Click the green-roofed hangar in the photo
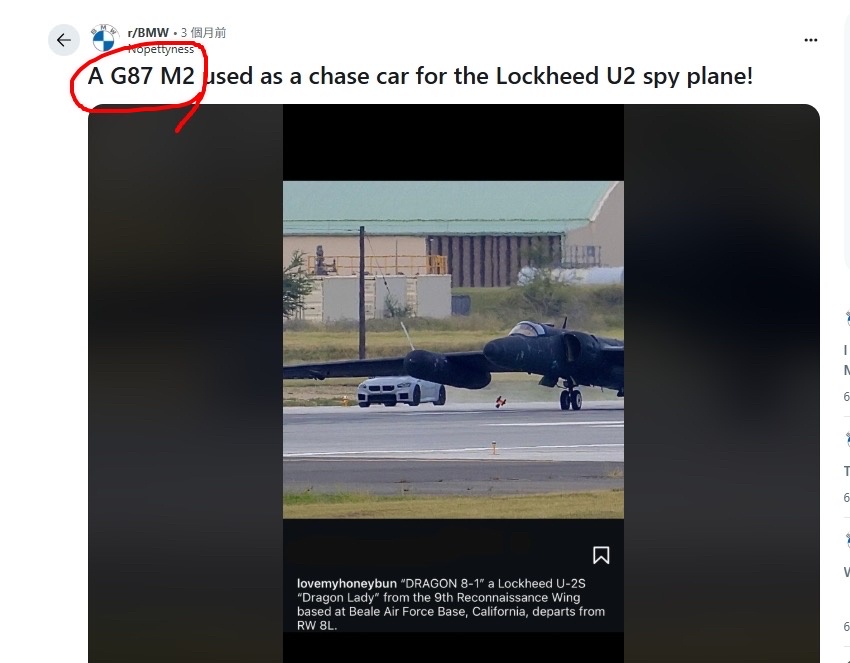This screenshot has width=850, height=663. coord(453,233)
